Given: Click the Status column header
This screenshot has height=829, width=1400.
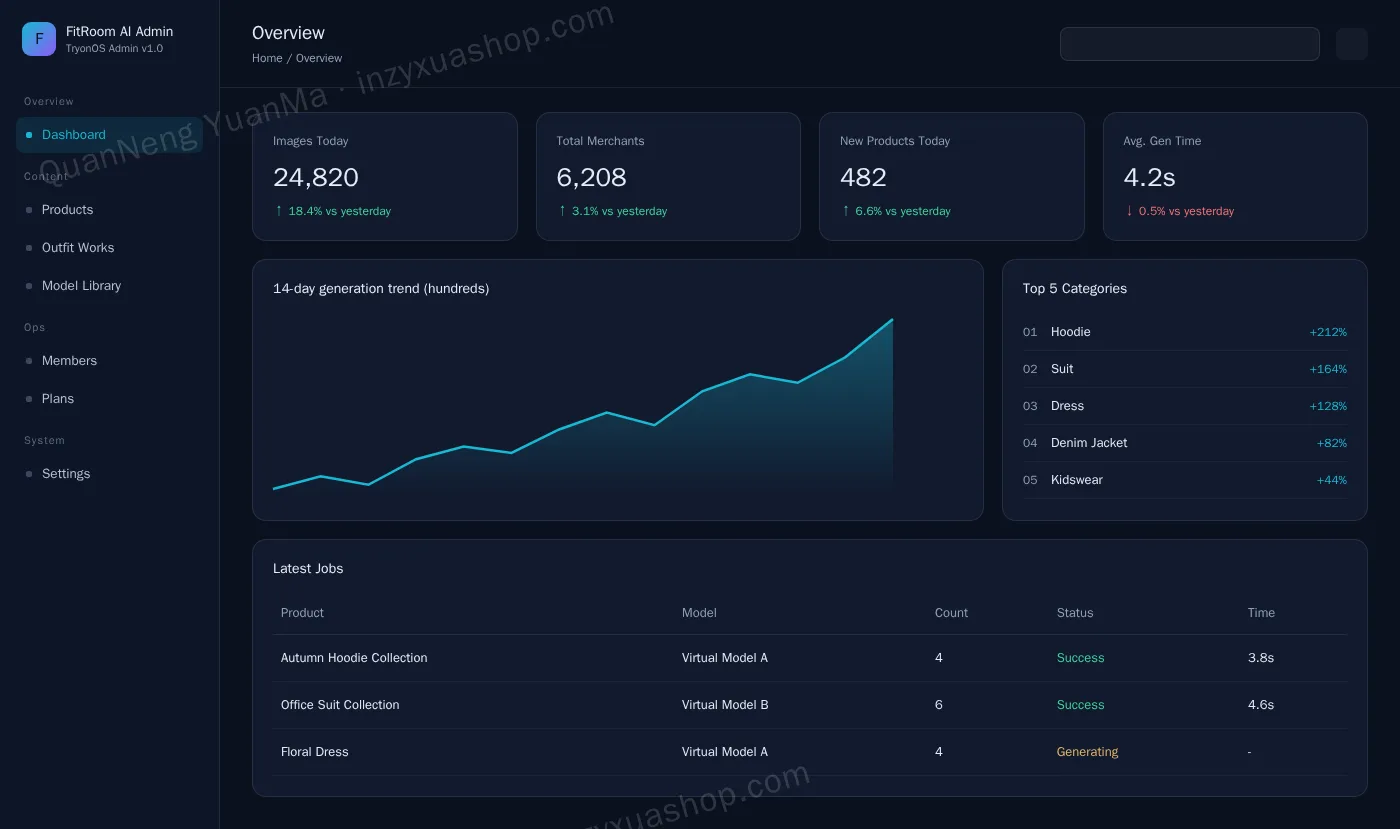Looking at the screenshot, I should tap(1075, 613).
